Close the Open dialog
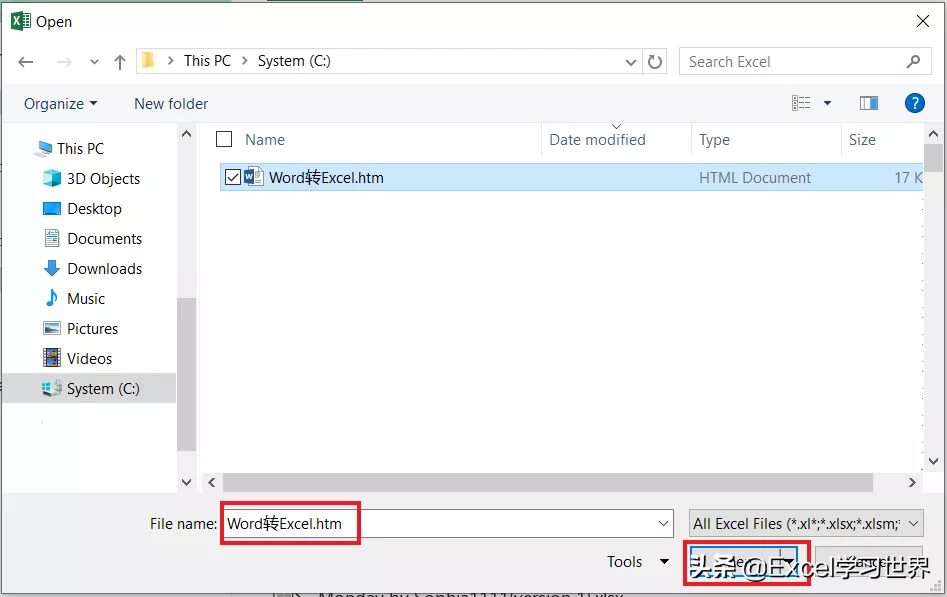 point(923,21)
